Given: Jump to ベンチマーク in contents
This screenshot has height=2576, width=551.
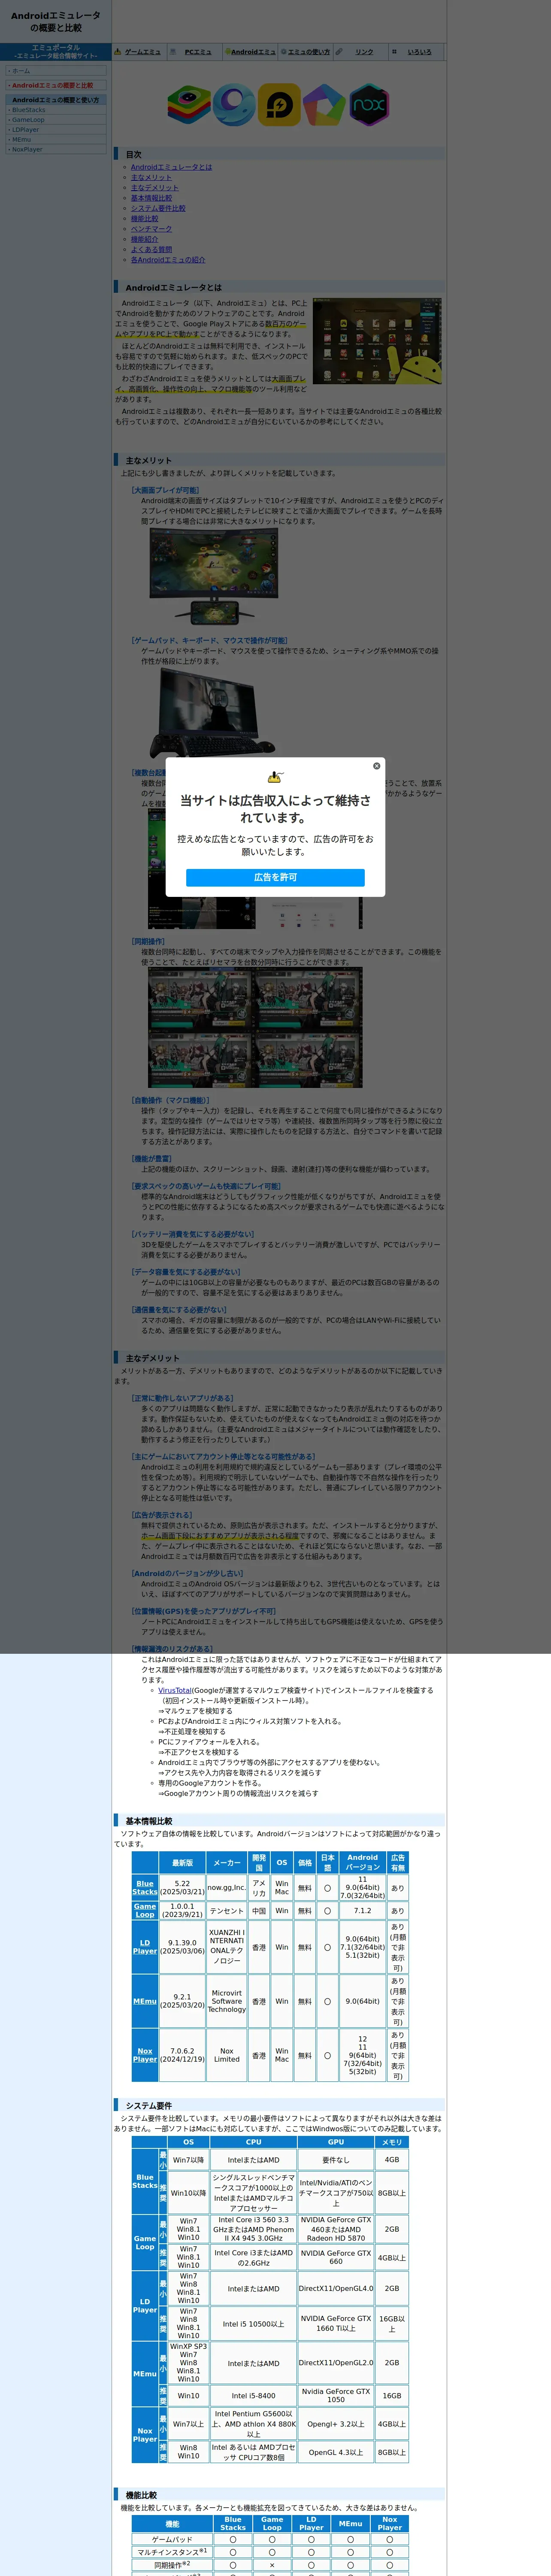Looking at the screenshot, I should pyautogui.click(x=151, y=229).
